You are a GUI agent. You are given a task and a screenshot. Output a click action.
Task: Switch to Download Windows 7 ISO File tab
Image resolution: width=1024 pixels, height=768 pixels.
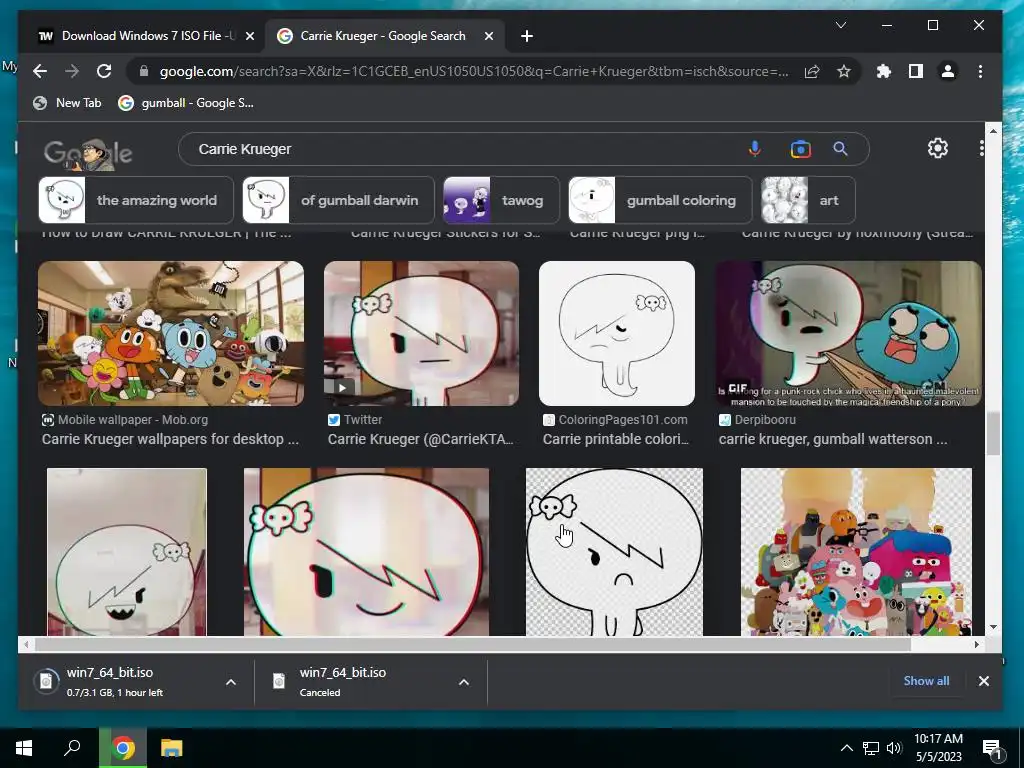click(144, 36)
